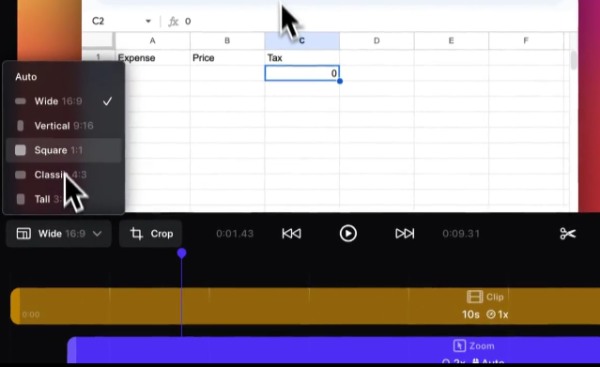Click the Tall option's rectangle icon
600x367 pixels.
[x=20, y=199]
